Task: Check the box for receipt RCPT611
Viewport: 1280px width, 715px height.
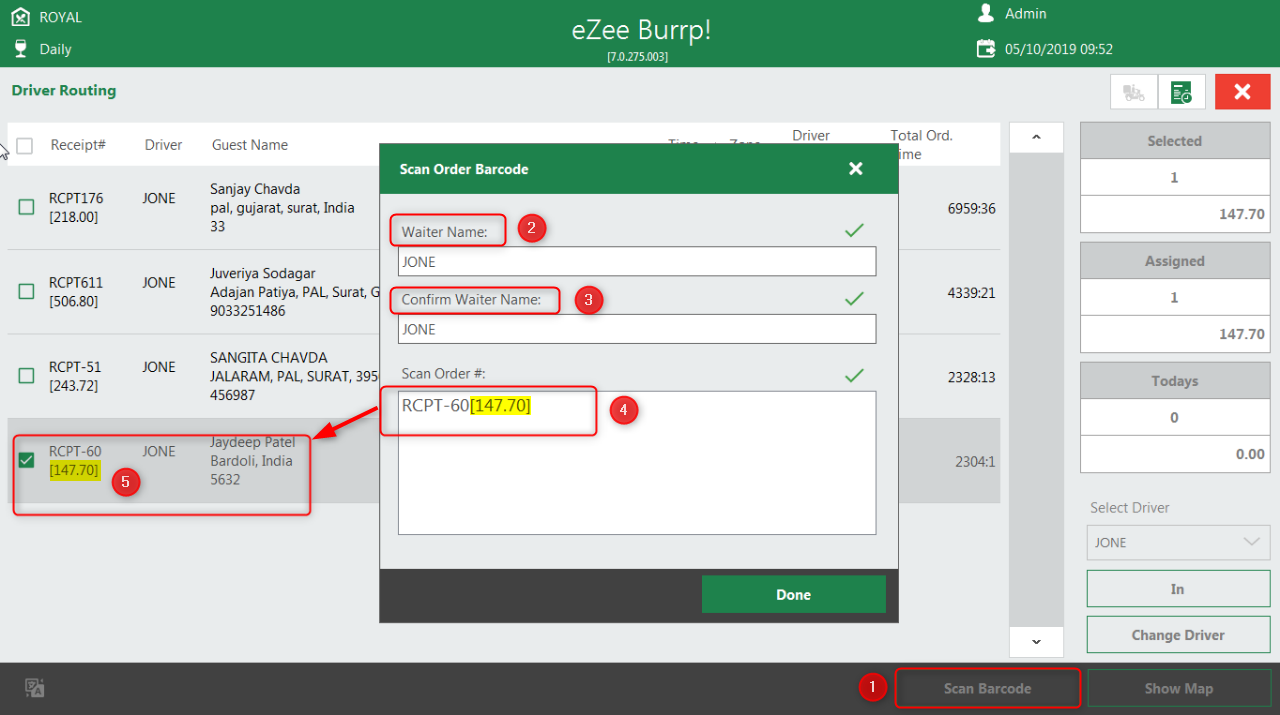Action: tap(27, 292)
